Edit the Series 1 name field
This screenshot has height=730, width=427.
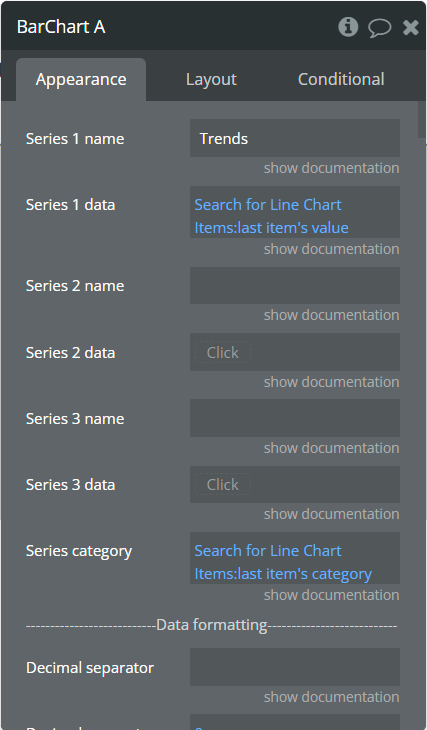tap(295, 138)
